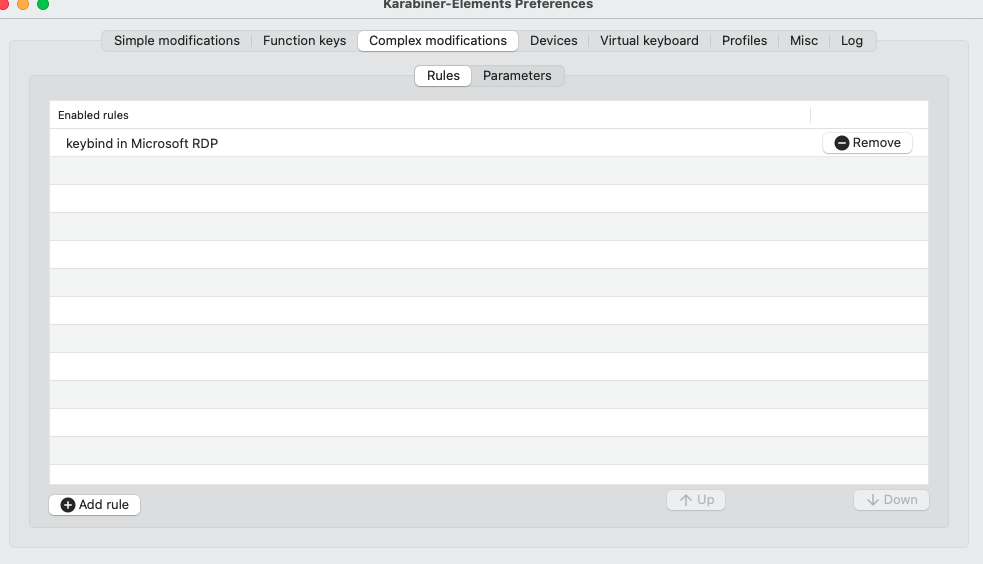Image resolution: width=983 pixels, height=564 pixels.
Task: Click the Down button
Action: [x=891, y=500]
